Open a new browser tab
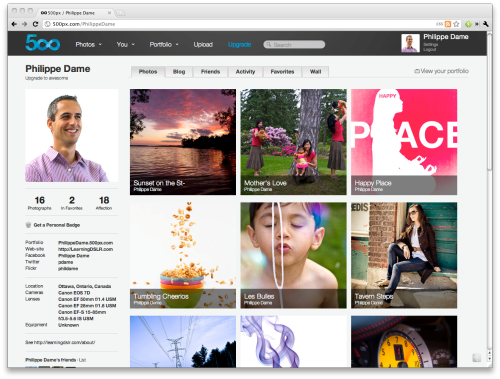 (x=120, y=13)
